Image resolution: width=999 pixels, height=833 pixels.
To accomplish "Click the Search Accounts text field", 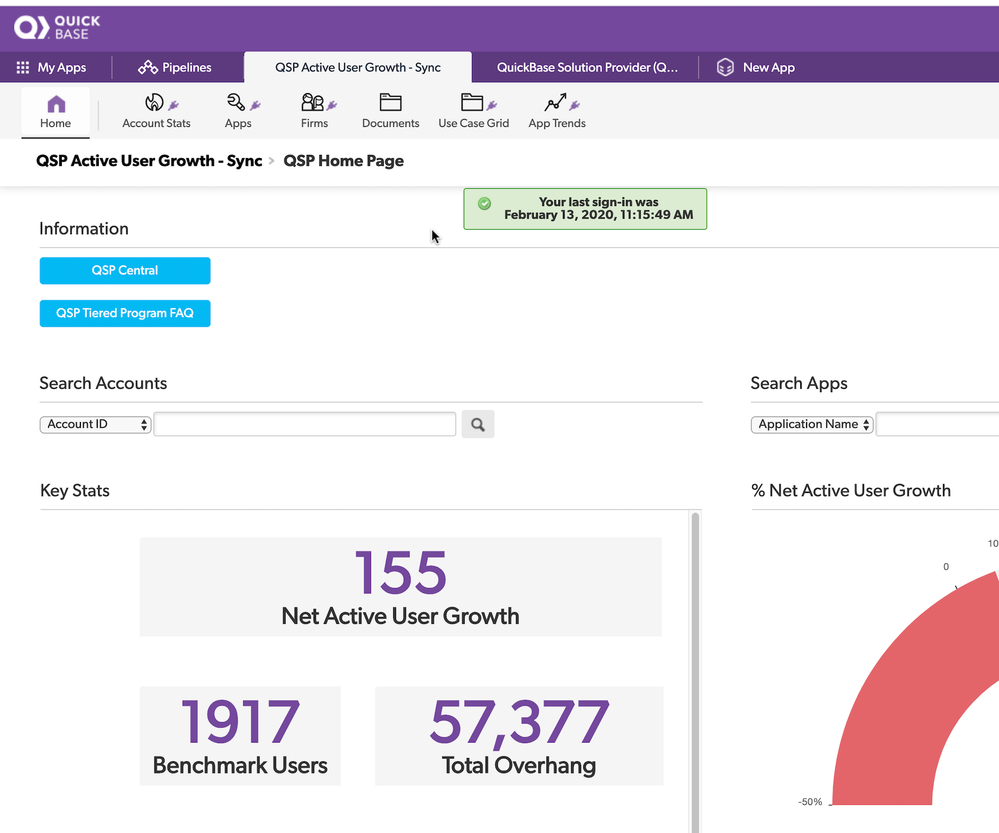I will (305, 424).
